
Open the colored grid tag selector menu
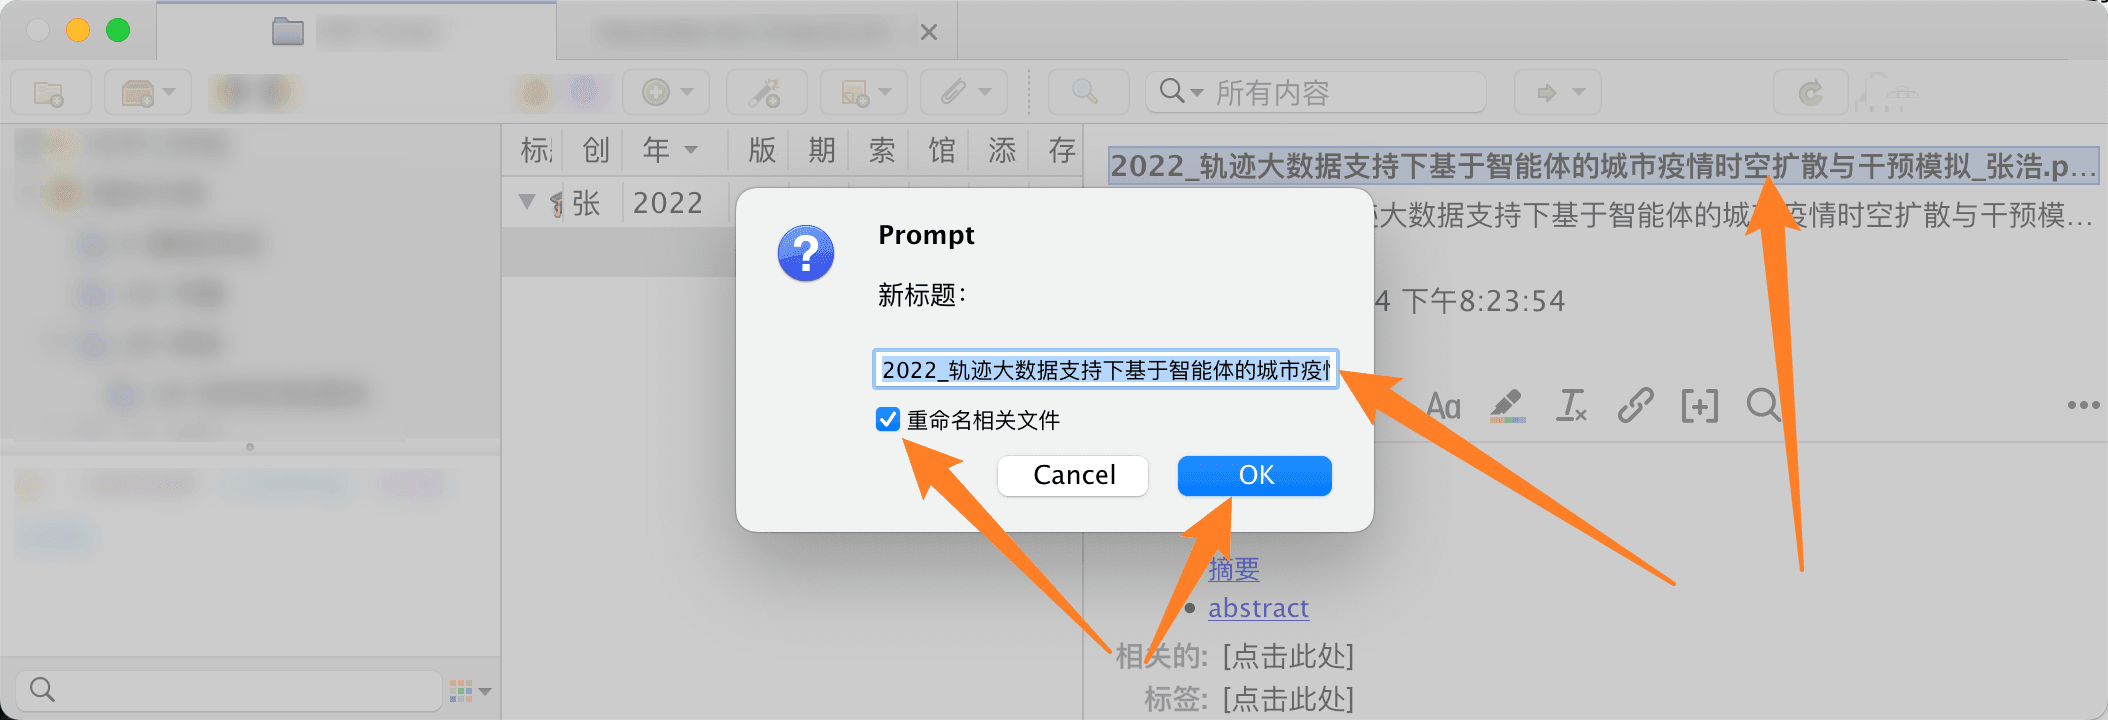tap(470, 690)
